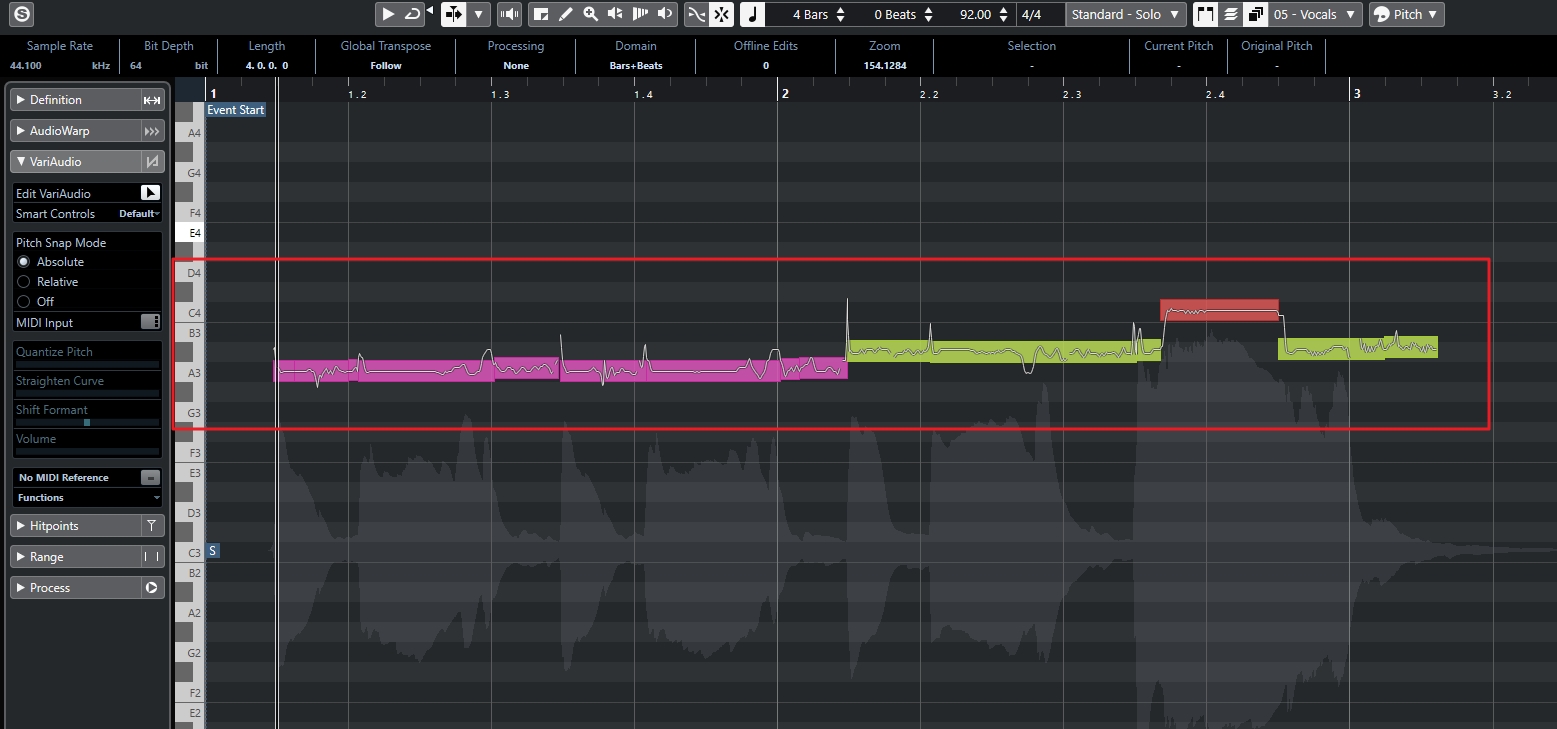Viewport: 1557px width, 729px height.
Task: Toggle the Solo Editor S button
Action: tap(22, 14)
